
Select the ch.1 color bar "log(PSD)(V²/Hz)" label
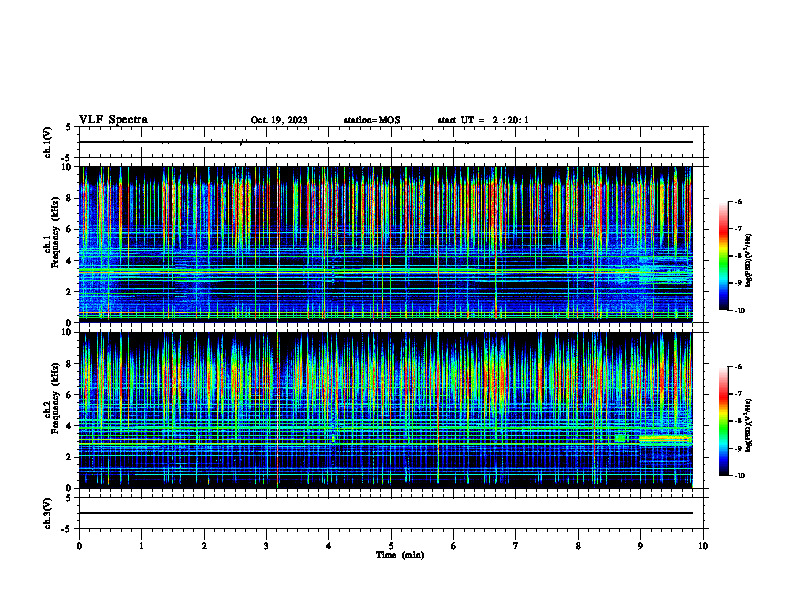749,261
